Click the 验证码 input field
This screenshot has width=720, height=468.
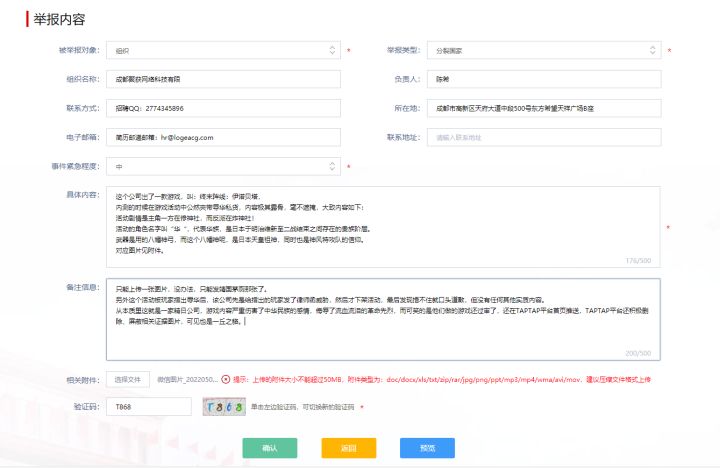click(x=149, y=407)
